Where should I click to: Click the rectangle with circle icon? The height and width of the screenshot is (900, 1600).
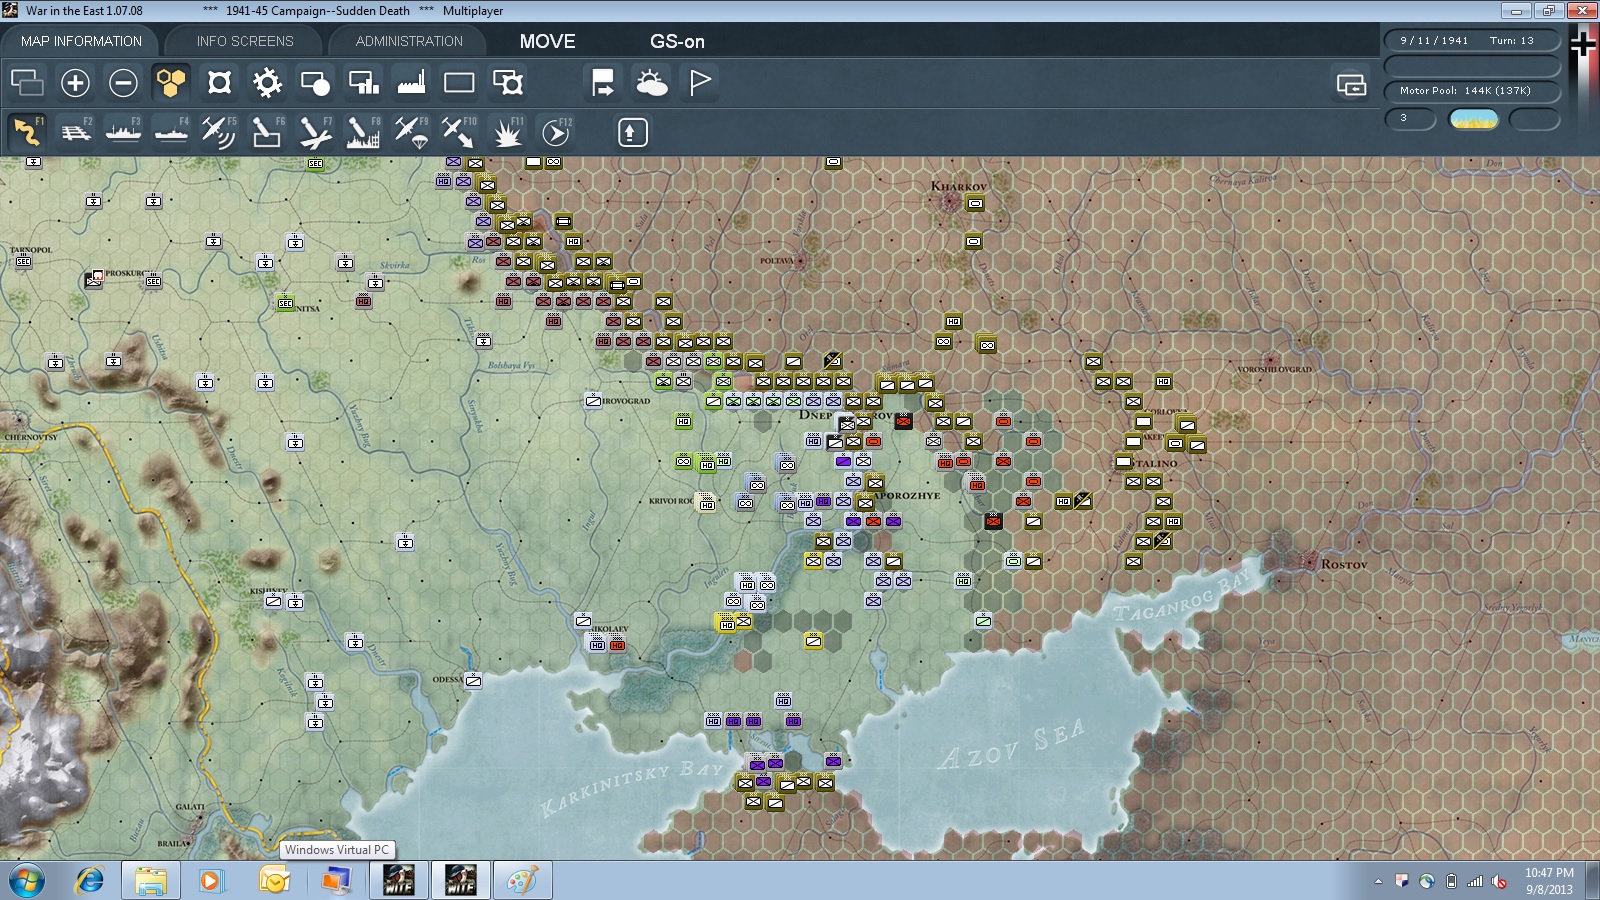tap(315, 83)
